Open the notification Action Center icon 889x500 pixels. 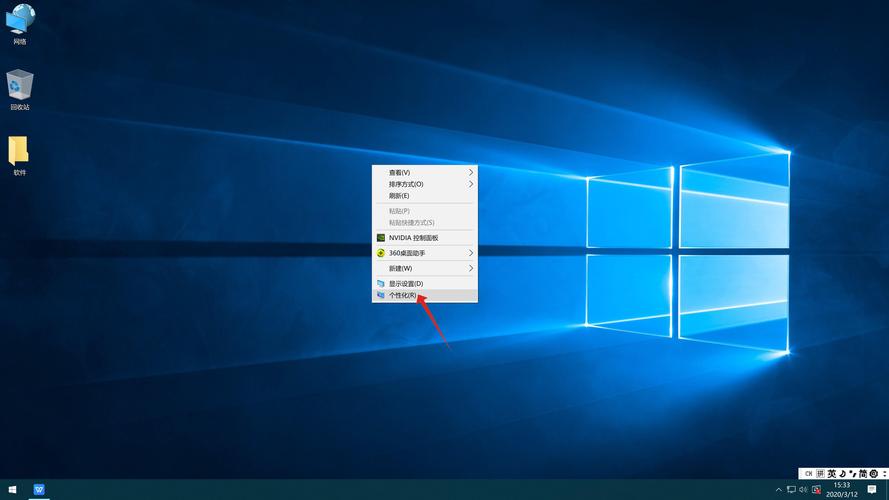point(872,490)
